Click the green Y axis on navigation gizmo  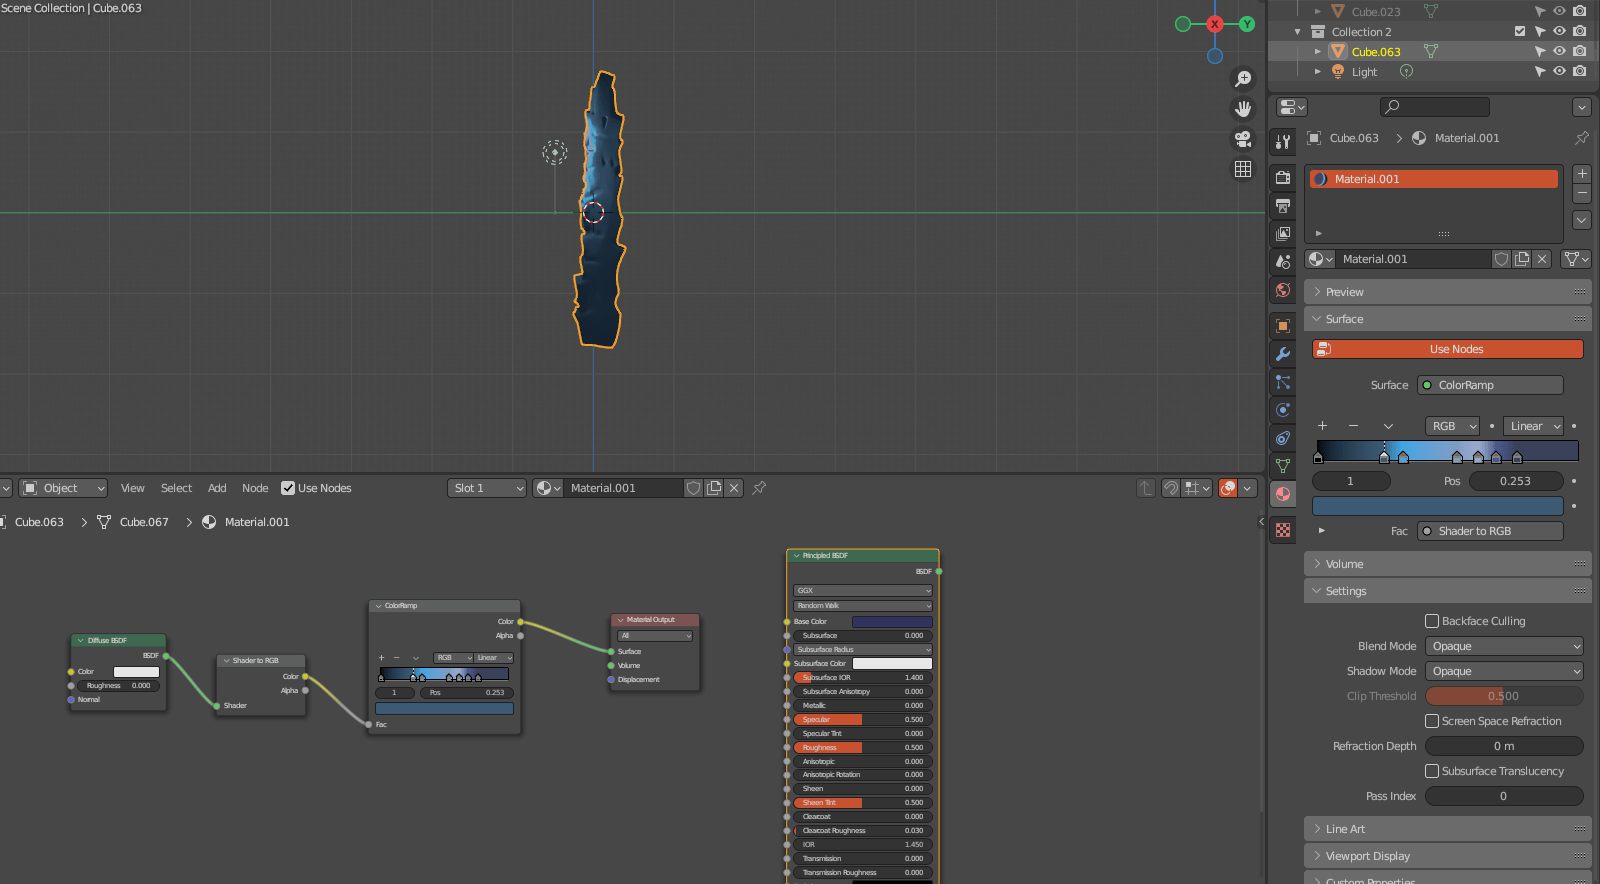point(1247,24)
